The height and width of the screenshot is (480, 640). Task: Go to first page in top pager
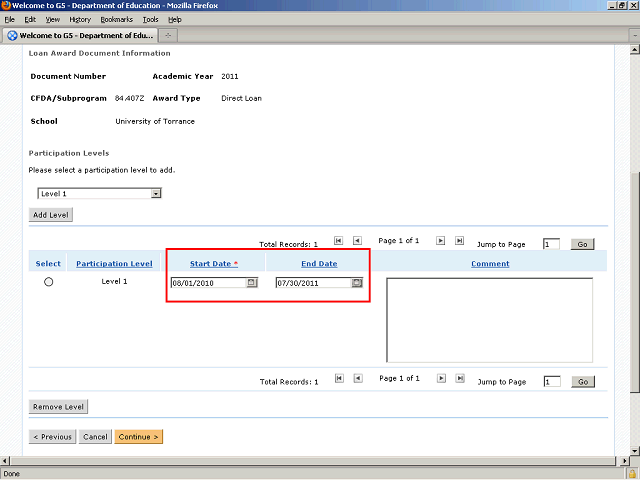tap(338, 240)
